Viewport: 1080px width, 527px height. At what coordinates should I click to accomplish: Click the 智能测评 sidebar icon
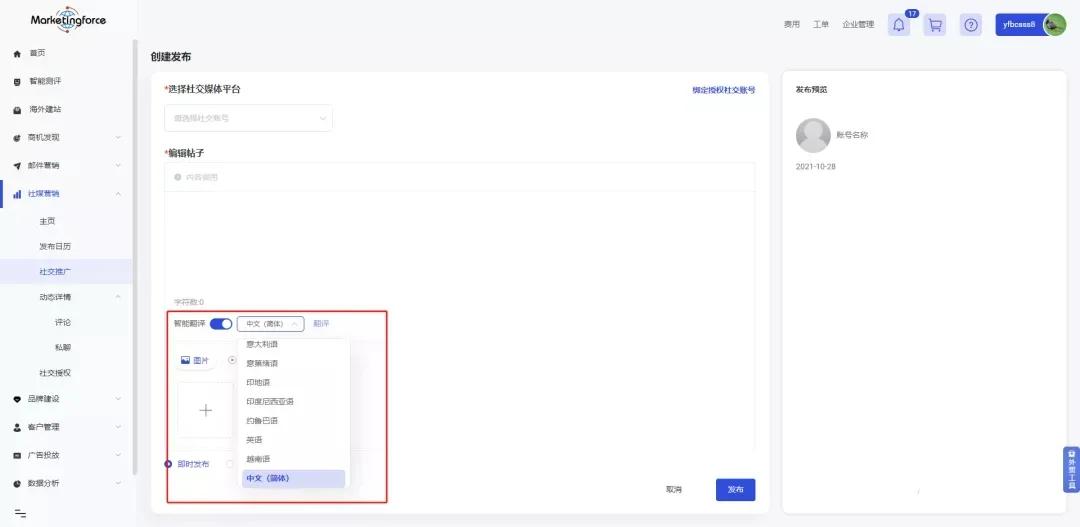coord(18,82)
